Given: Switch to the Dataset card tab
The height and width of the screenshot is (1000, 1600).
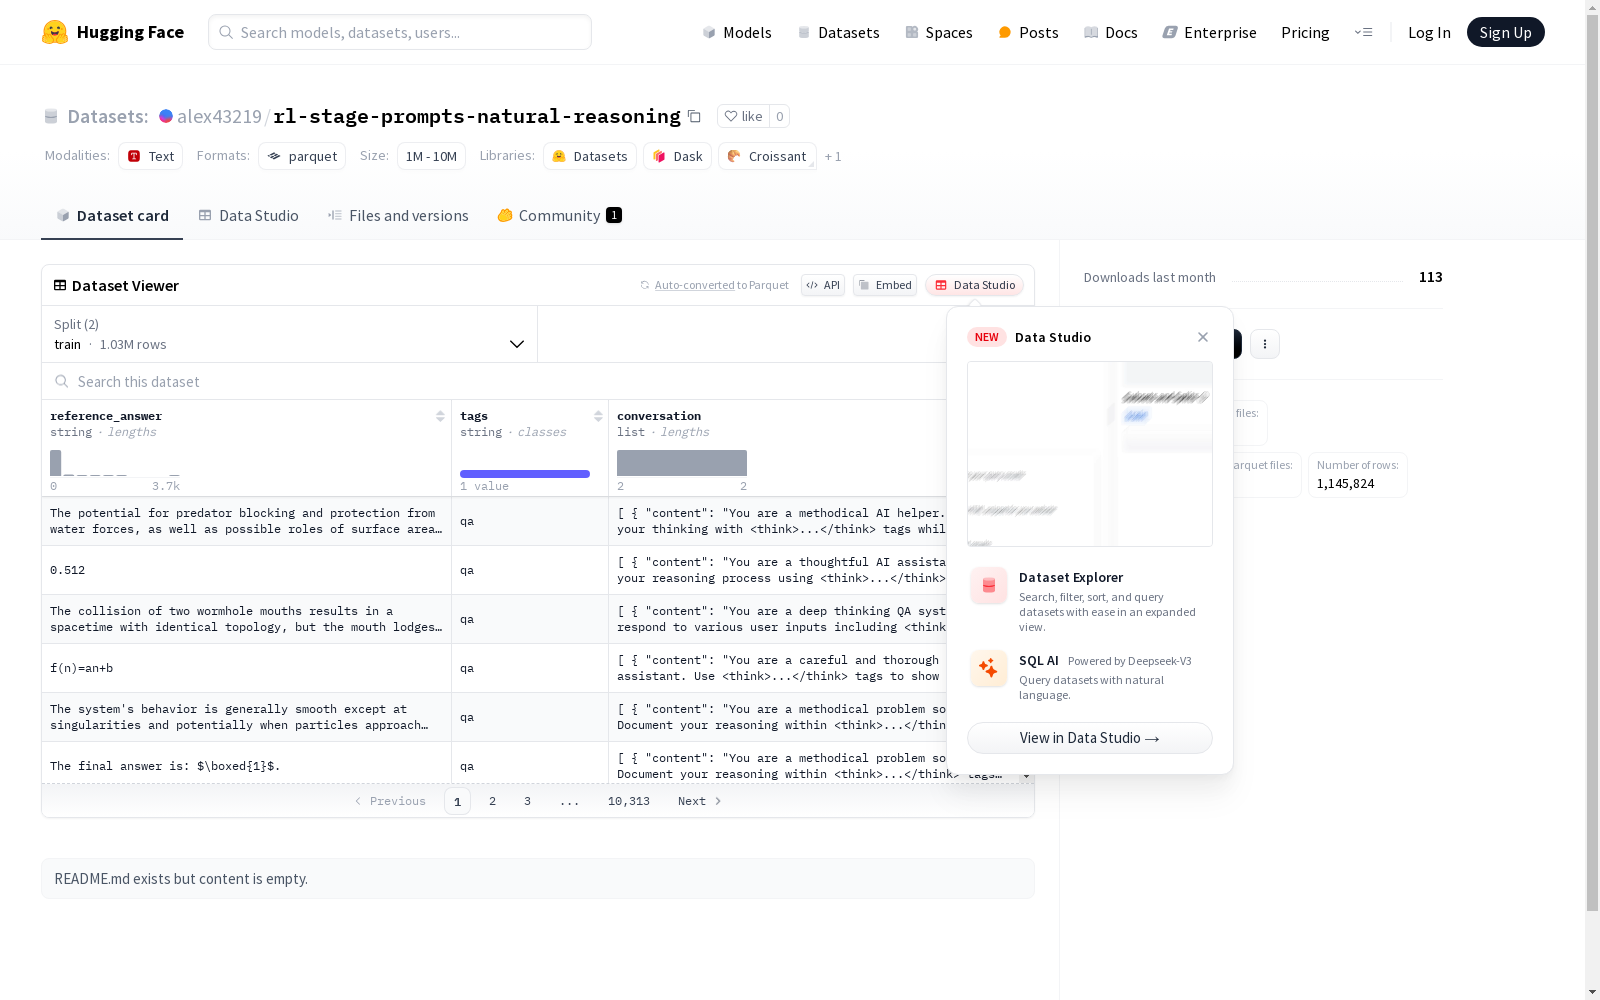Looking at the screenshot, I should coord(112,215).
